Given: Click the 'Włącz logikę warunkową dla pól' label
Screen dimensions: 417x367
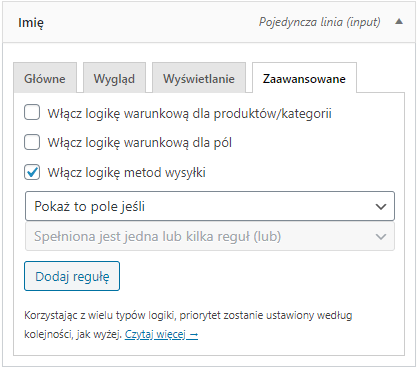Looking at the screenshot, I should tap(139, 143).
